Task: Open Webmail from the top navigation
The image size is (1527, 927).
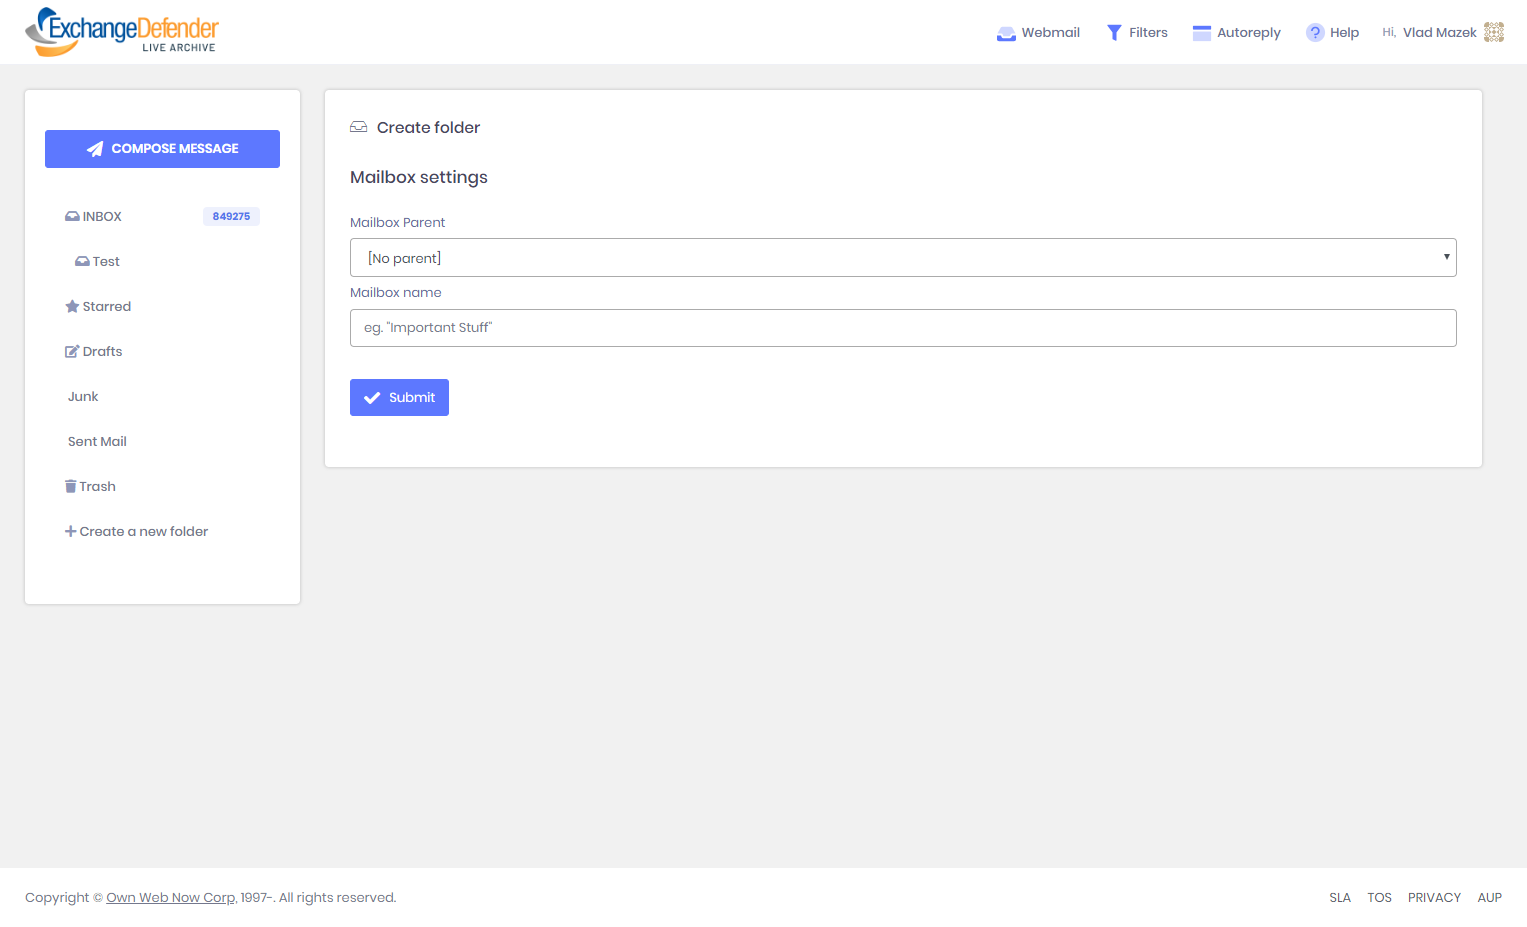Action: tap(1038, 33)
